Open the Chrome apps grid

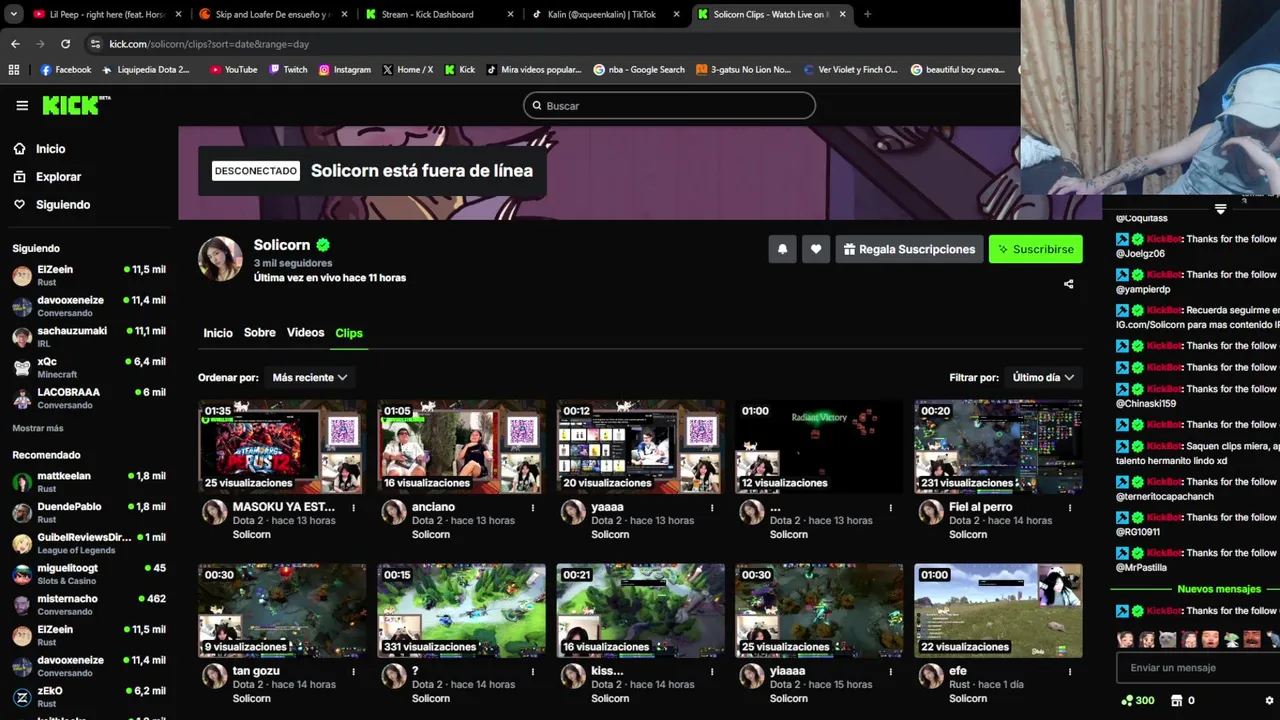click(14, 70)
